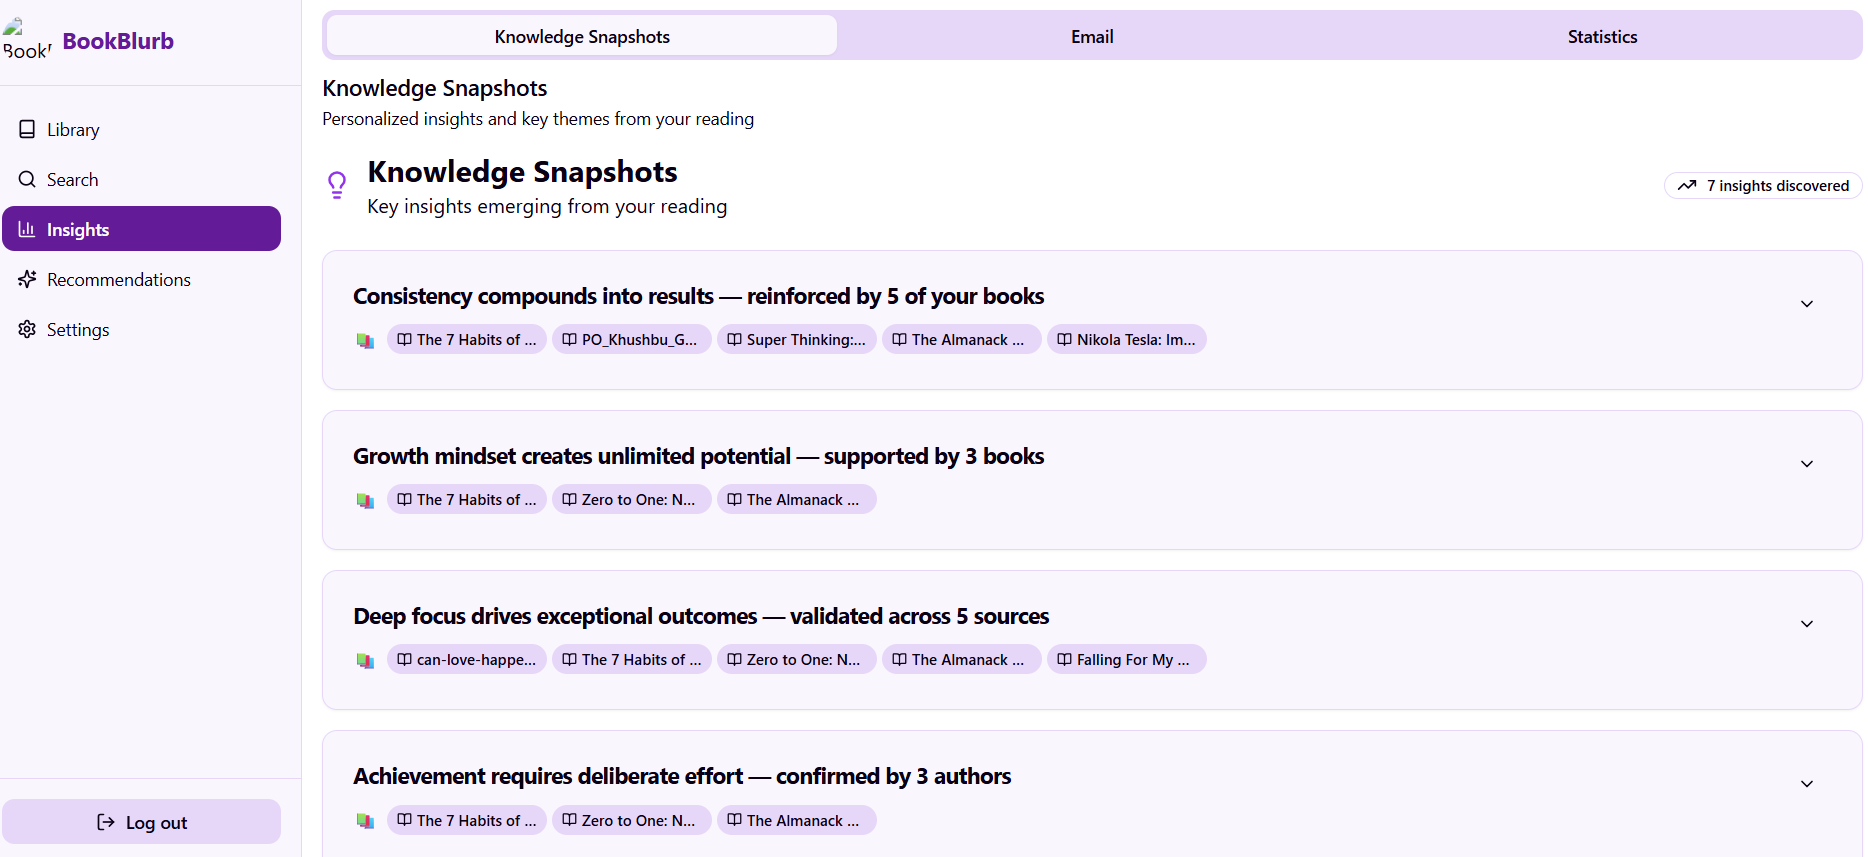Click the books stack icon under Consistency insight
1868x857 pixels.
pos(365,340)
